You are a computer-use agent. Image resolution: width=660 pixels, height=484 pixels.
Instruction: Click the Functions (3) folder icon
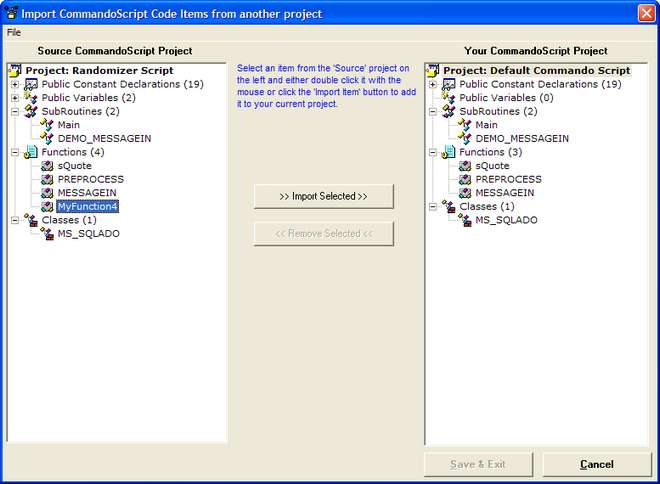[x=449, y=152]
